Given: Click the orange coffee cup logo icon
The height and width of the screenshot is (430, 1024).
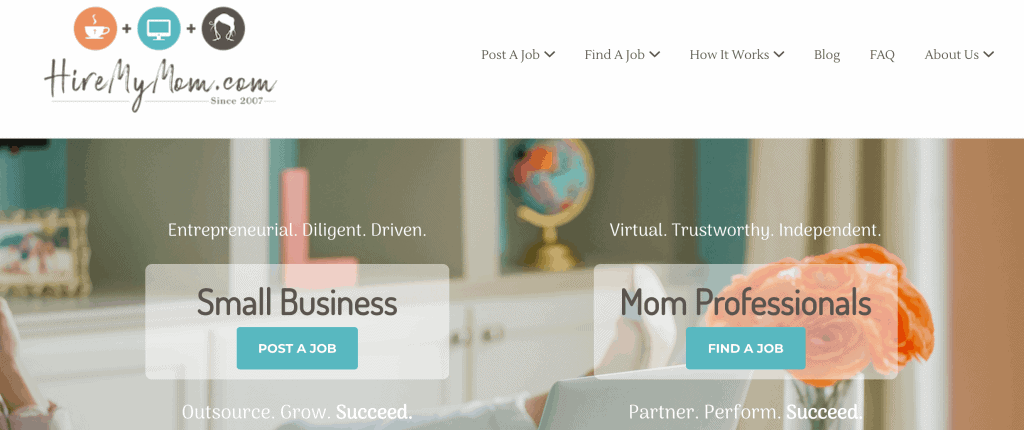Looking at the screenshot, I should click(x=95, y=28).
